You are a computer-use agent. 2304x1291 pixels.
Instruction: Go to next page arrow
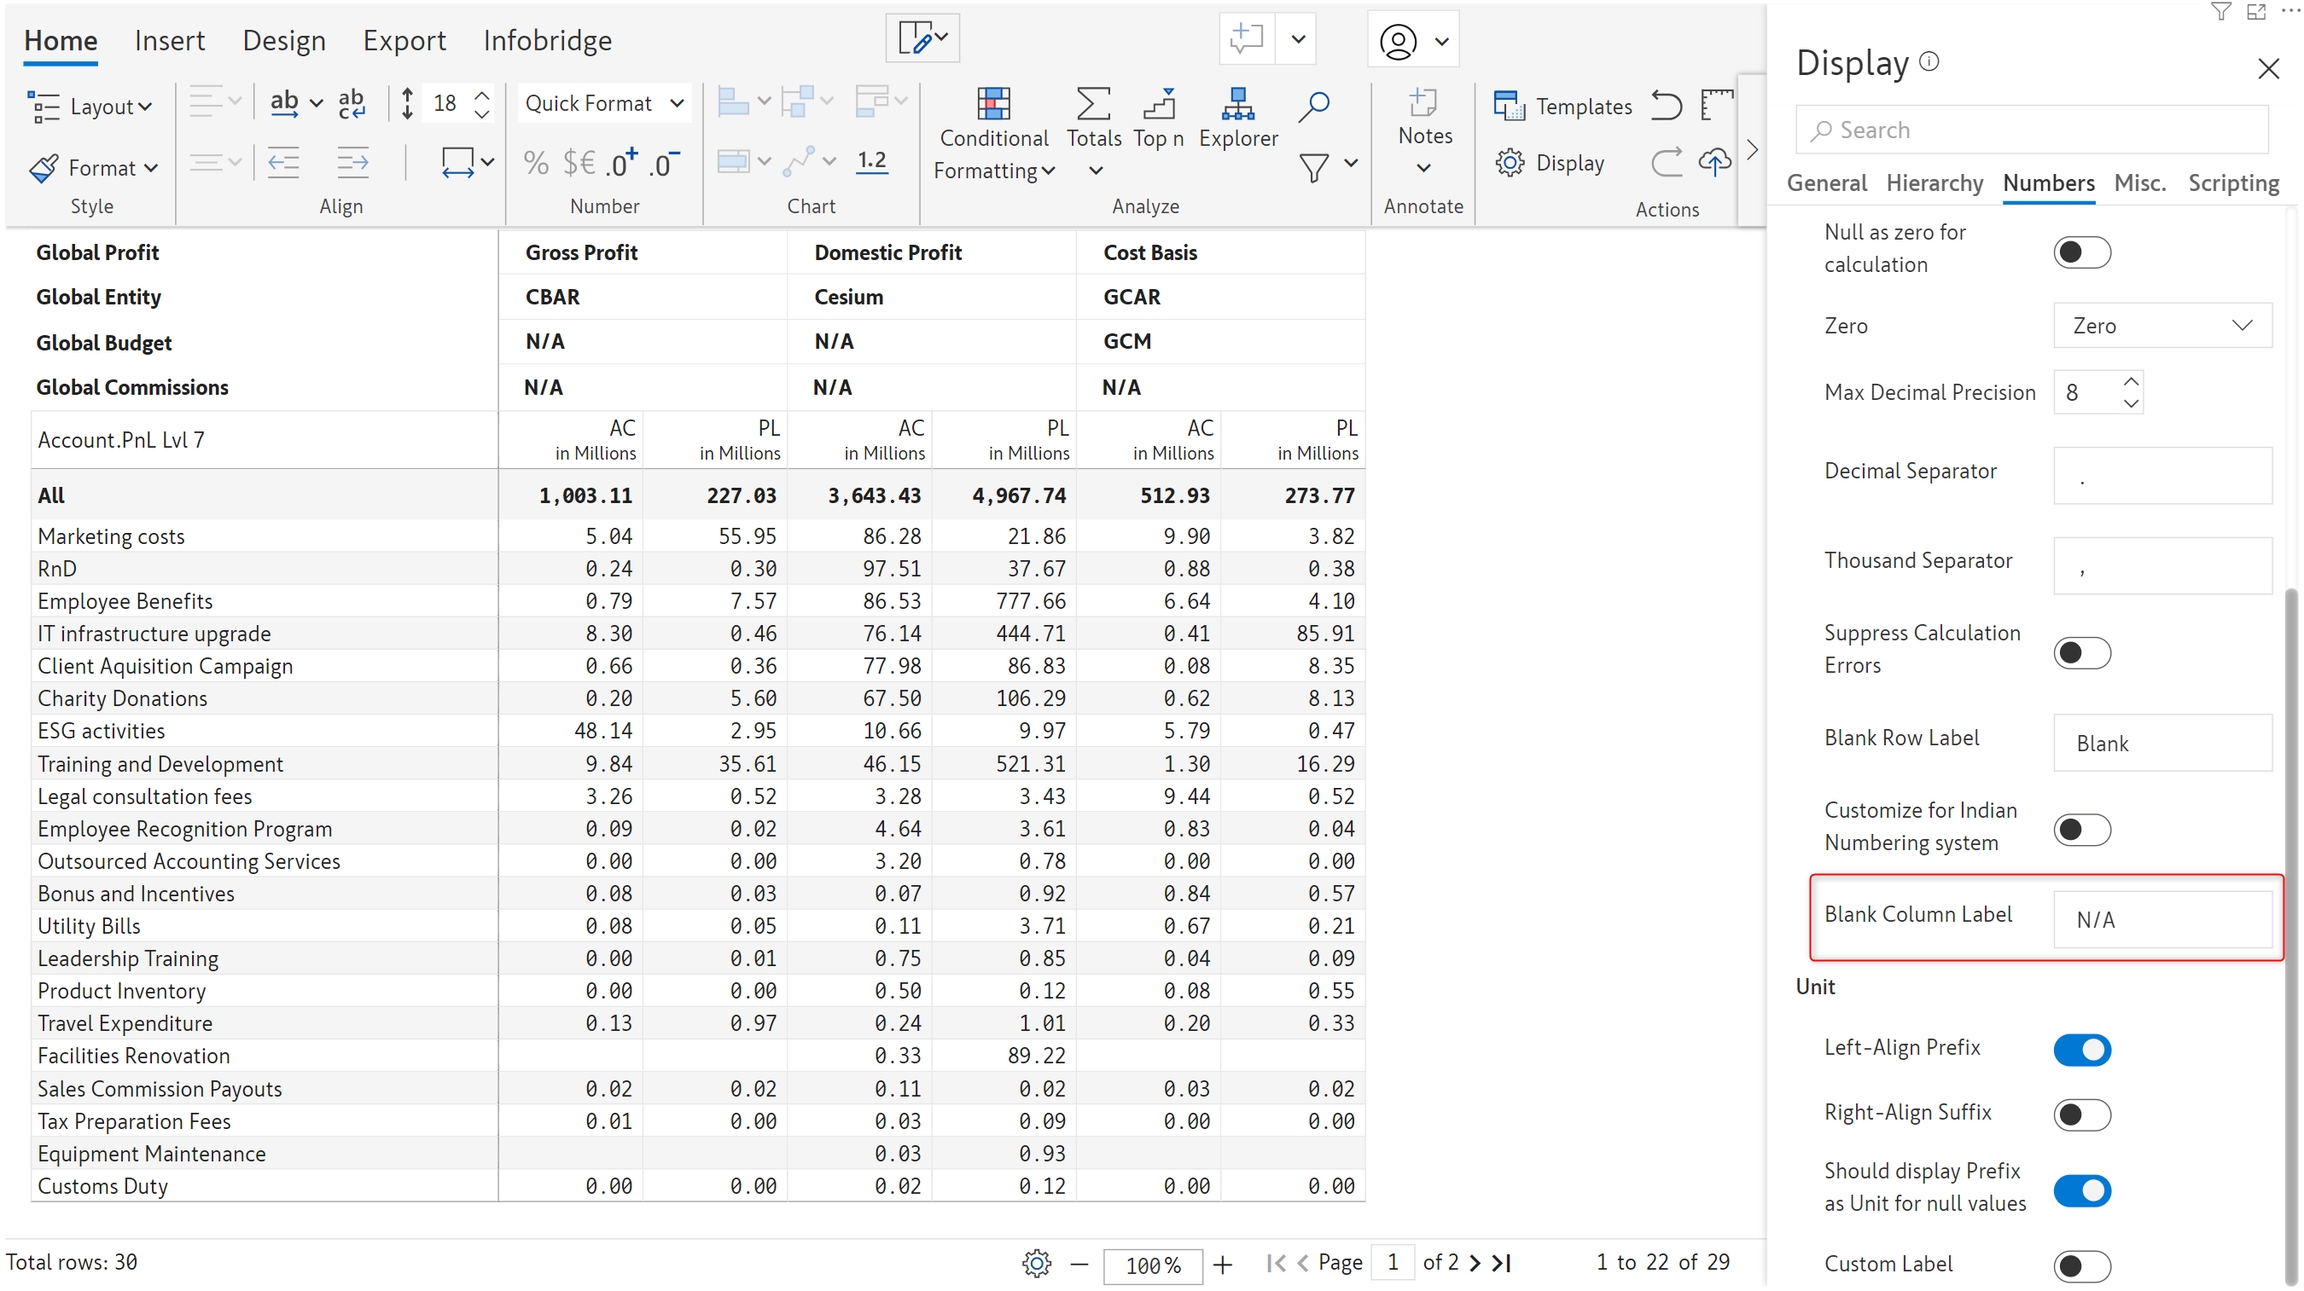point(1475,1263)
